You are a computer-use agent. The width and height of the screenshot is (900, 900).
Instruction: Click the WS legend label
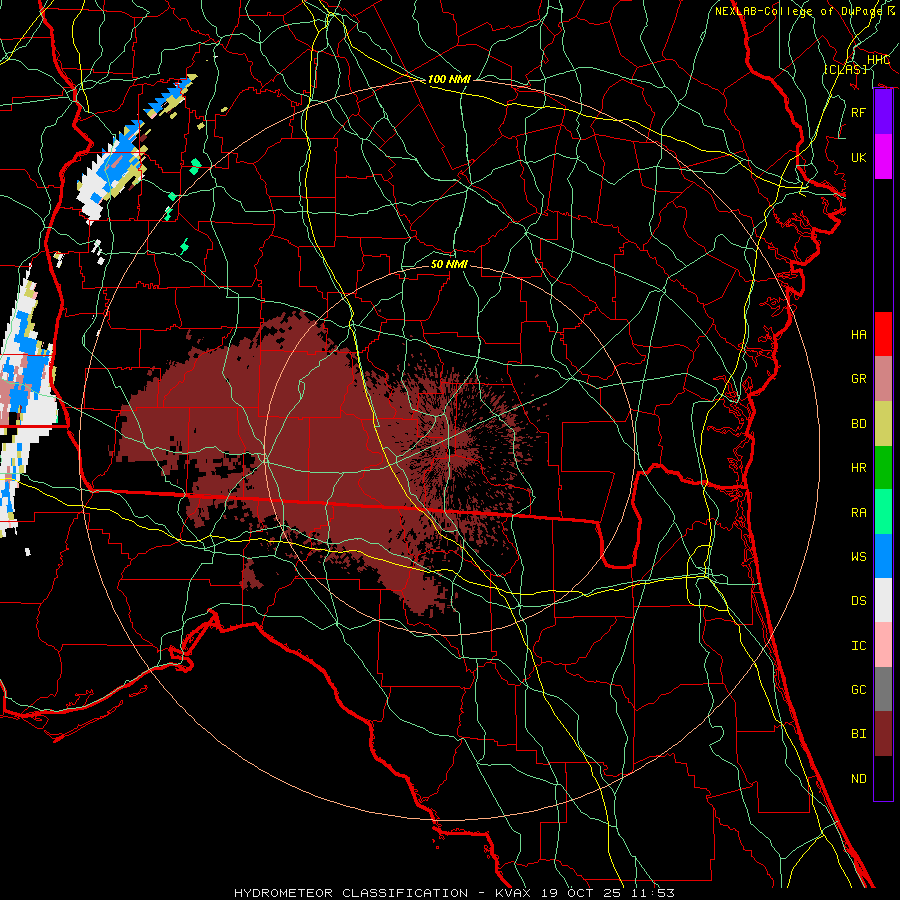coord(858,556)
